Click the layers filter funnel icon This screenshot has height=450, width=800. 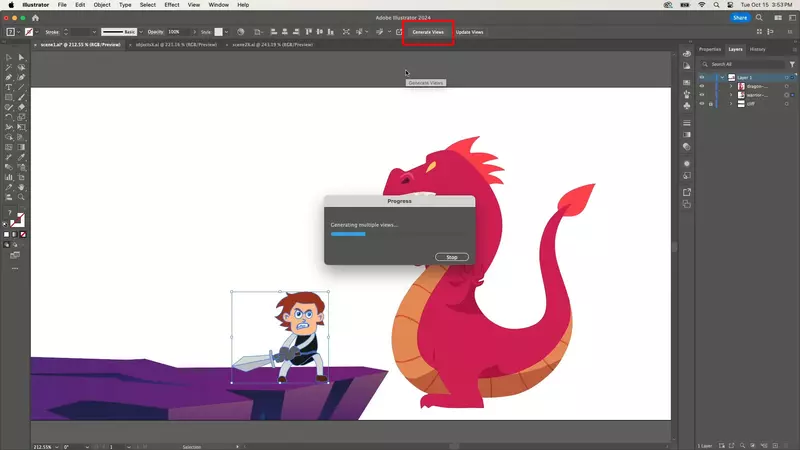click(x=792, y=64)
